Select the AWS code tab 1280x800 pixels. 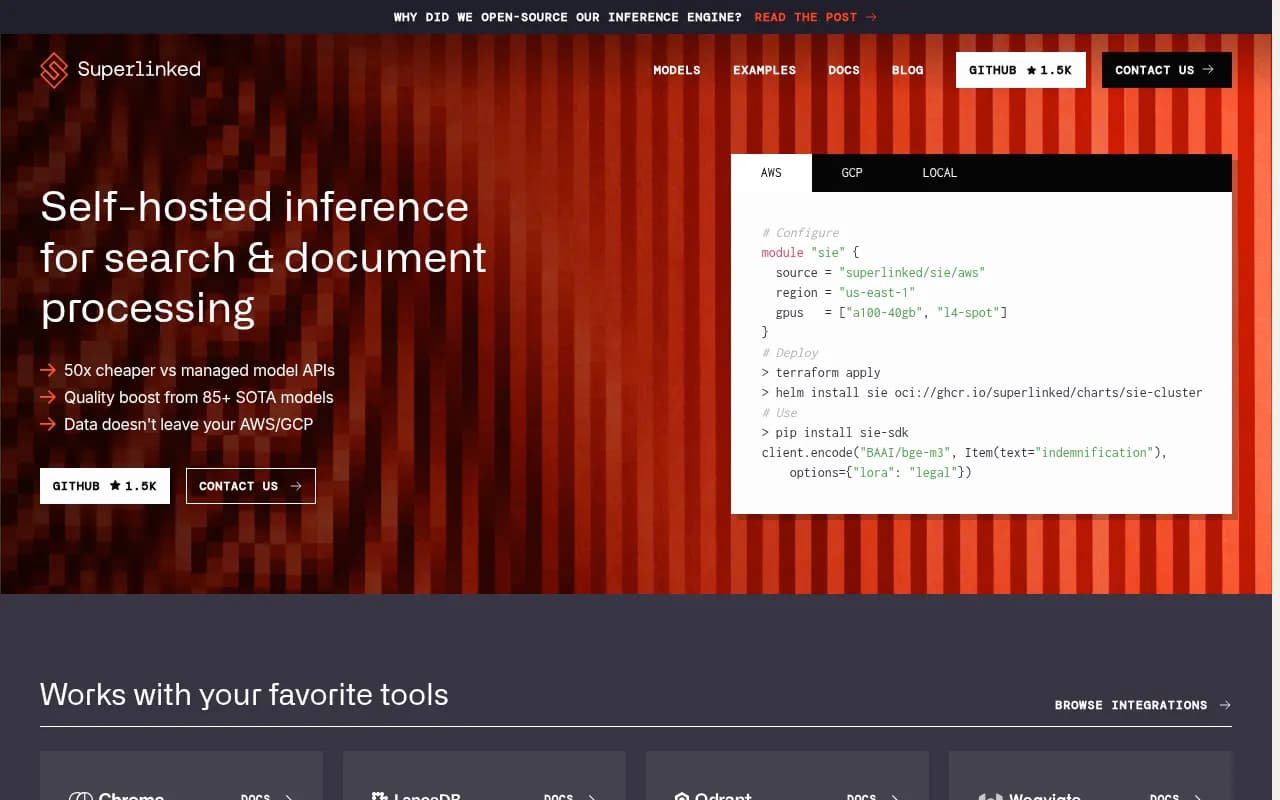tap(771, 173)
